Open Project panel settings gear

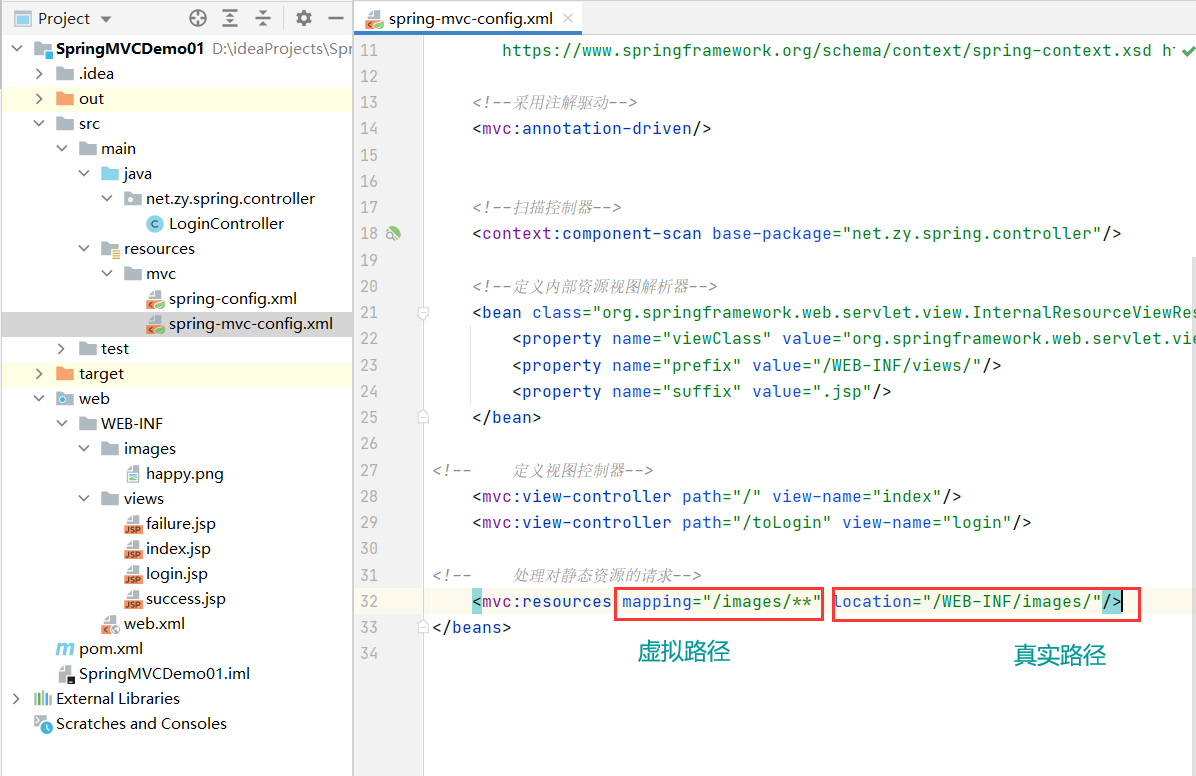click(x=304, y=18)
